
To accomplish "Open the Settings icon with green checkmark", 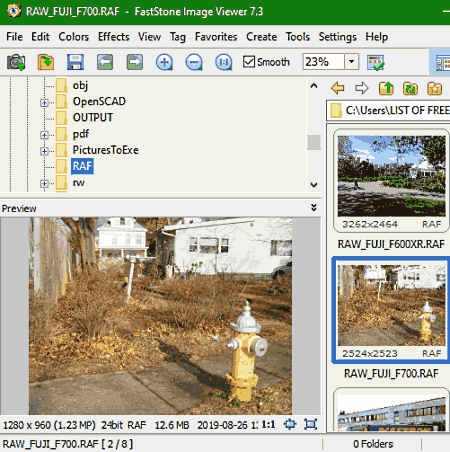I will [x=376, y=62].
